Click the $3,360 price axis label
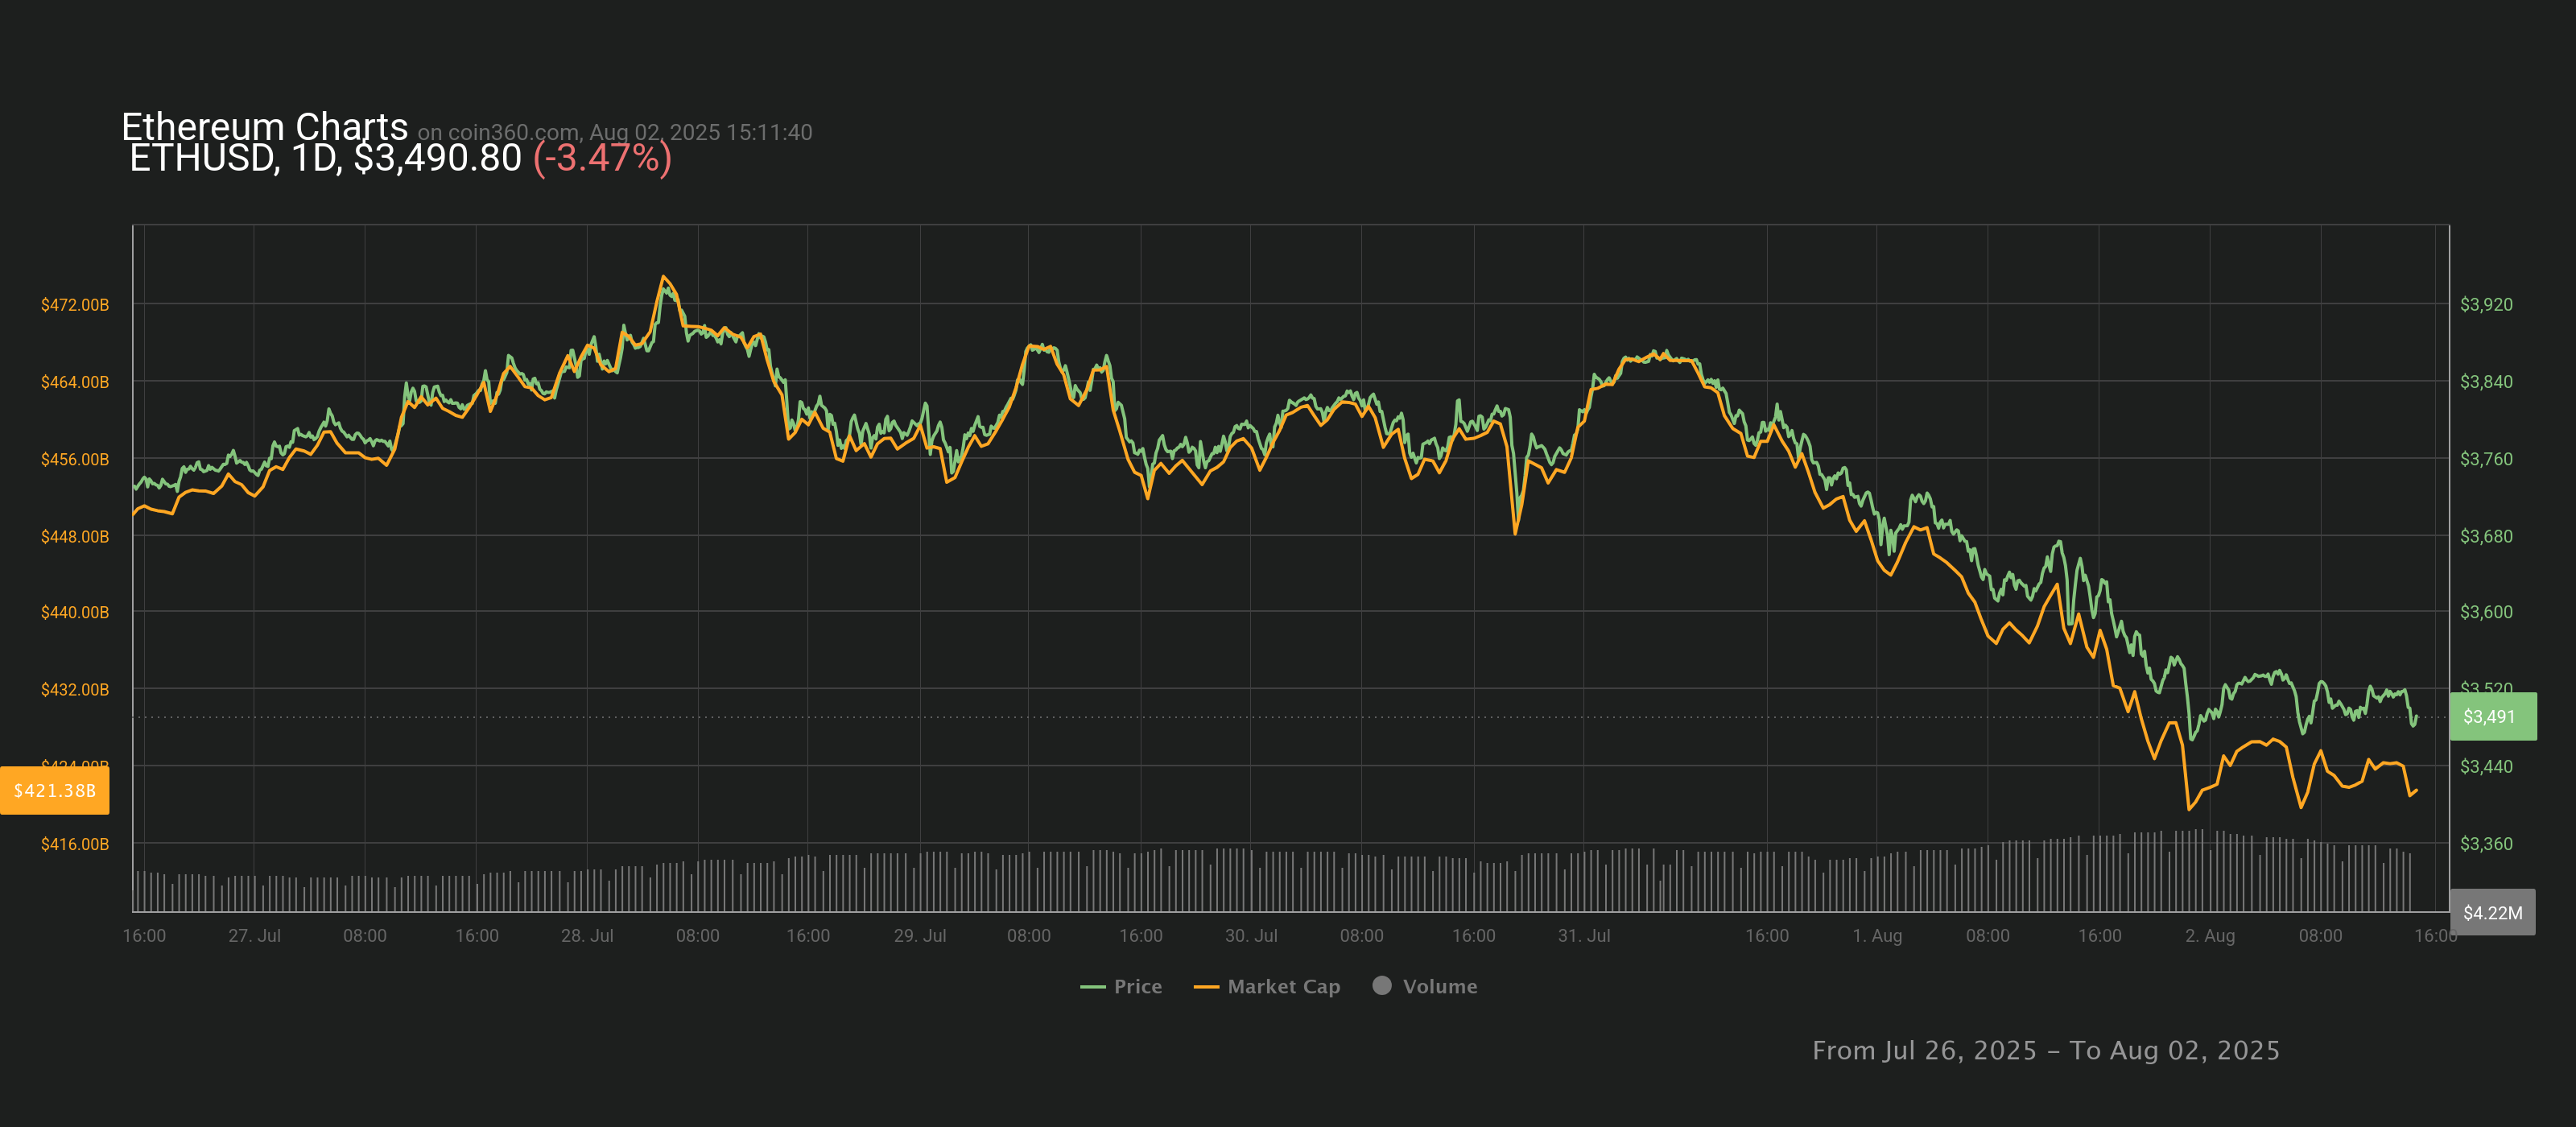Image resolution: width=2576 pixels, height=1127 pixels. point(2486,844)
